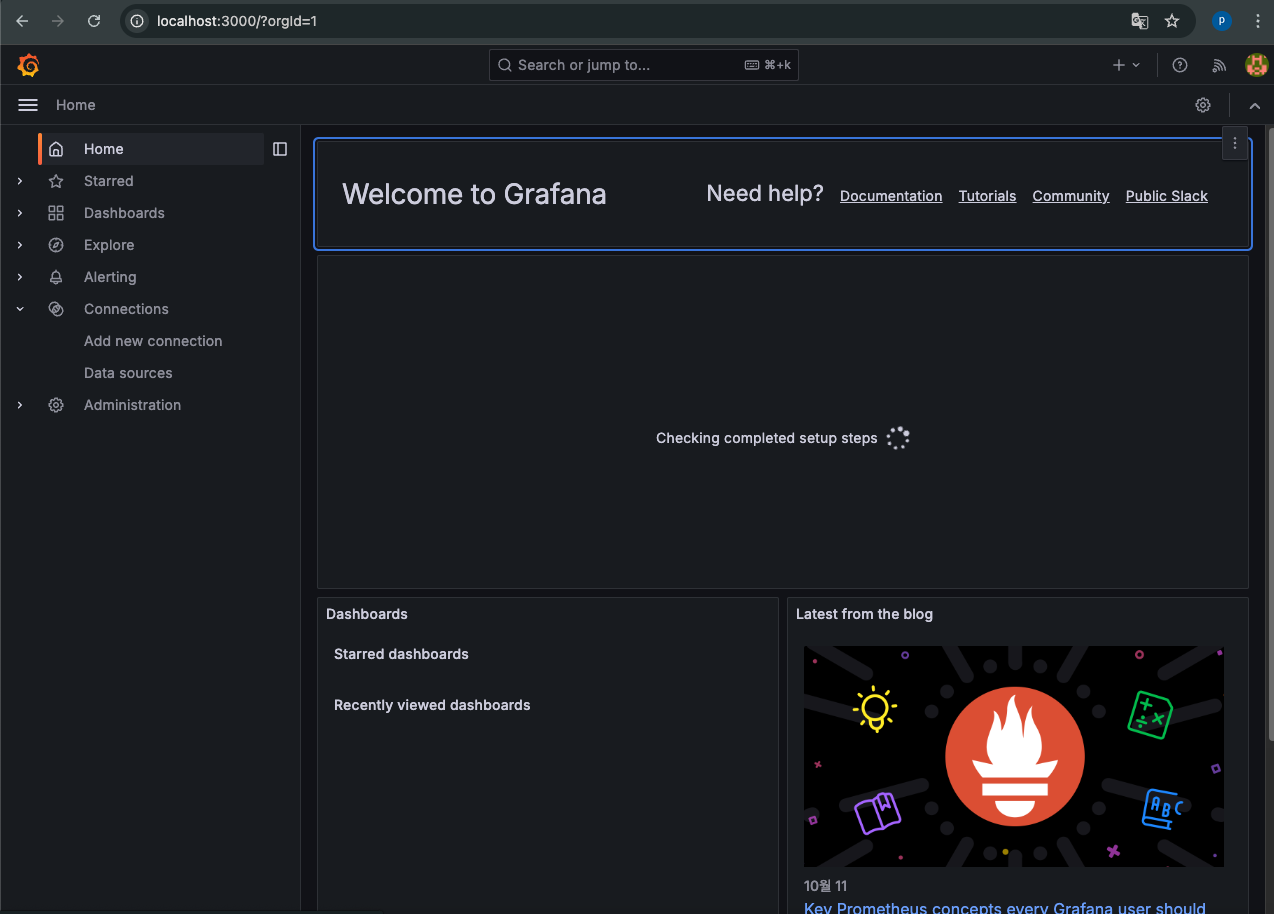This screenshot has width=1274, height=914.
Task: Click the browser forward arrow
Action: (58, 20)
